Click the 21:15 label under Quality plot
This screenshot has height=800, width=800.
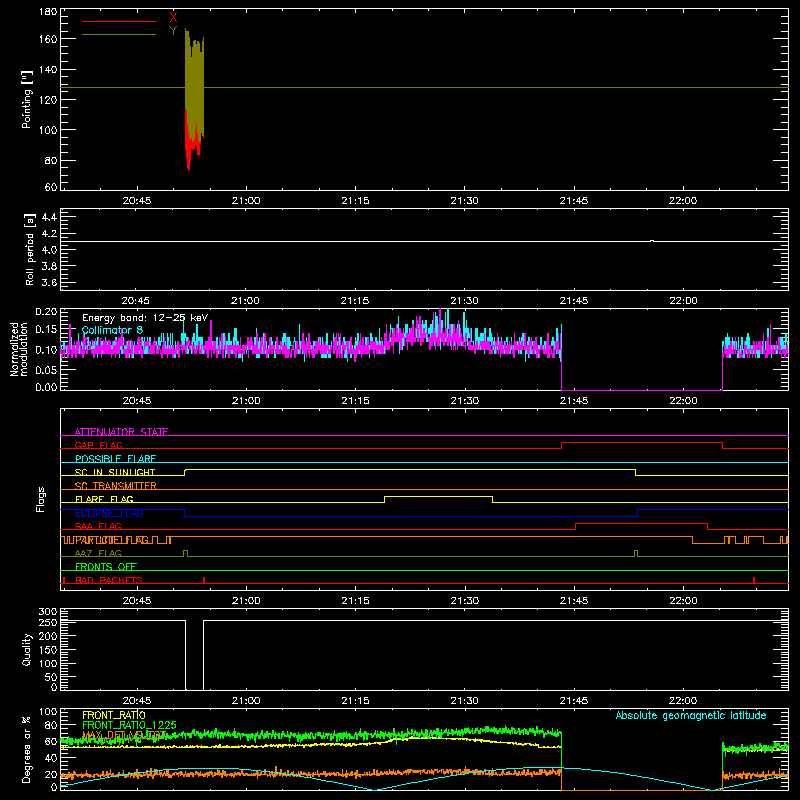pyautogui.click(x=355, y=701)
